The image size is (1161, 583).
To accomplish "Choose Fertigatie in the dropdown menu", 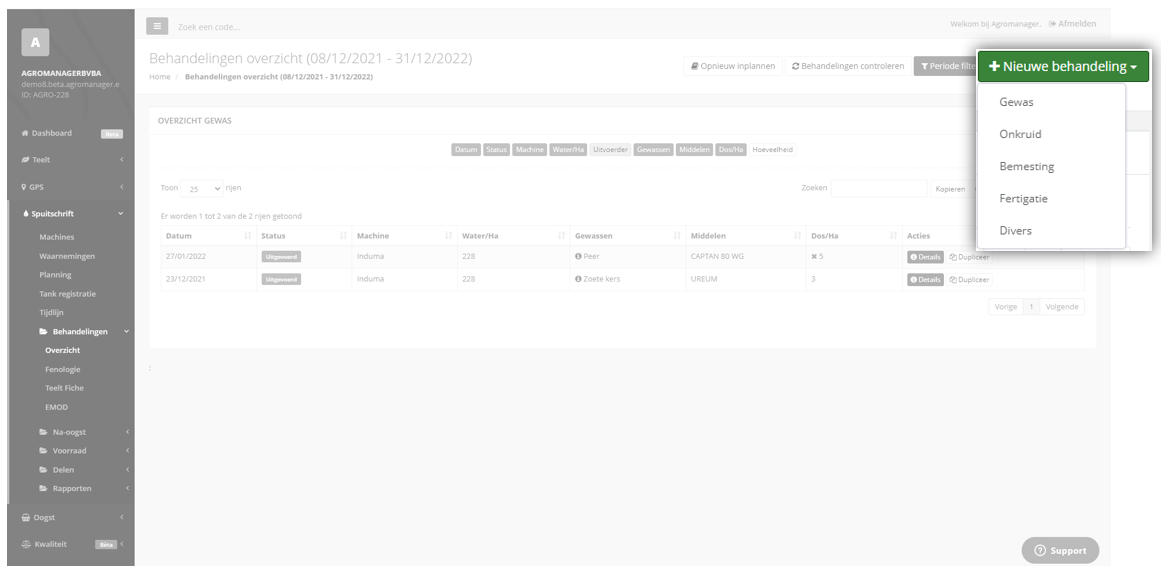I will pos(1023,199).
